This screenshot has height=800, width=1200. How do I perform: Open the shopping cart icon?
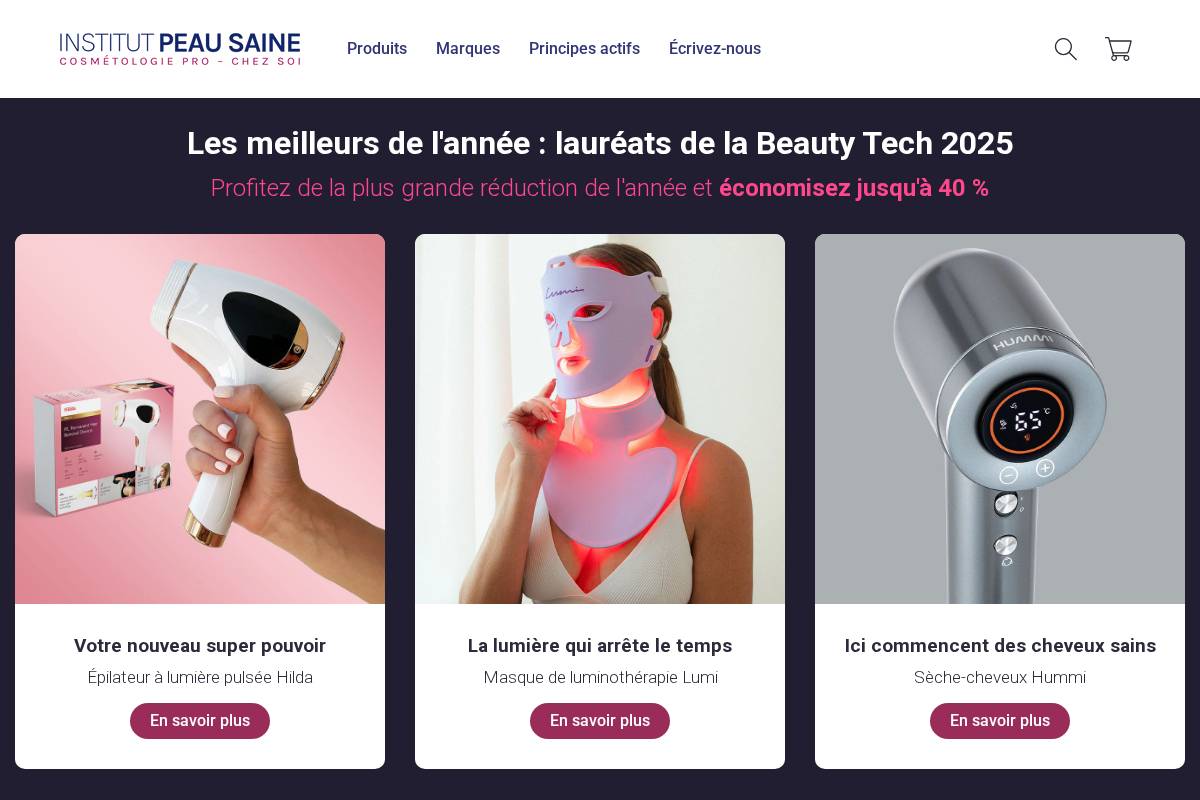tap(1118, 49)
